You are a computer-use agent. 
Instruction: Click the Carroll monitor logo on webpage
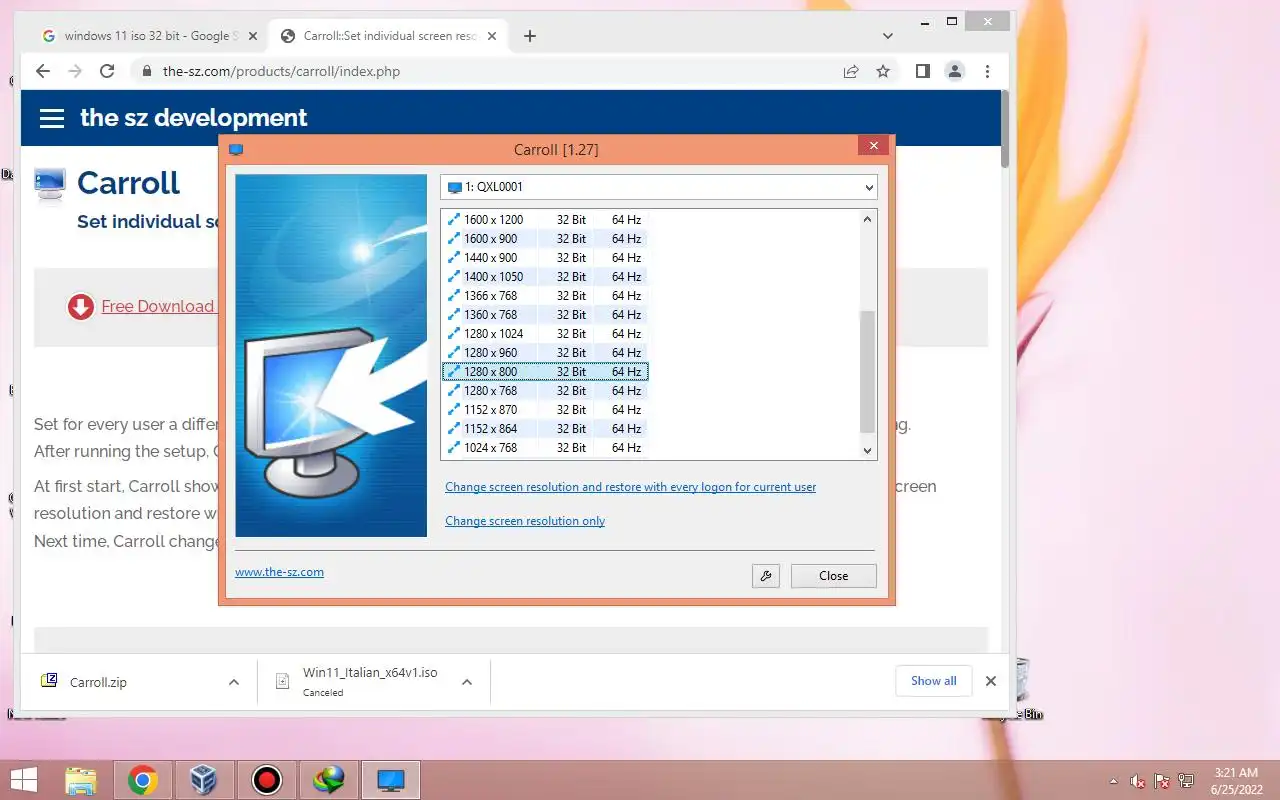(50, 184)
